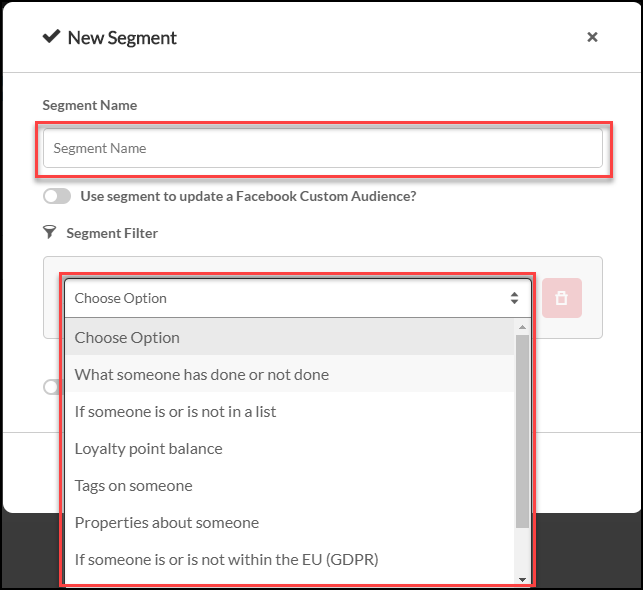
Task: Select 'What someone has done or not done'
Action: (290, 374)
